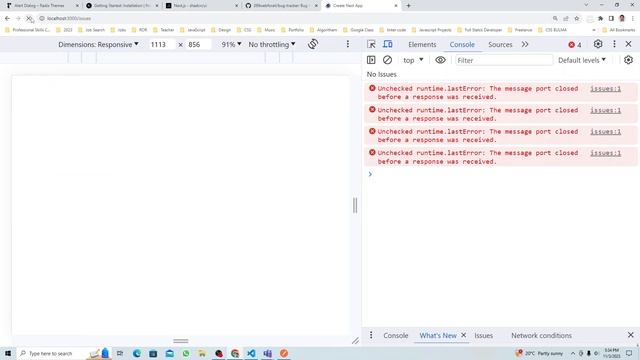Toggle the device toolbar icon
640x360 pixels.
point(387,44)
